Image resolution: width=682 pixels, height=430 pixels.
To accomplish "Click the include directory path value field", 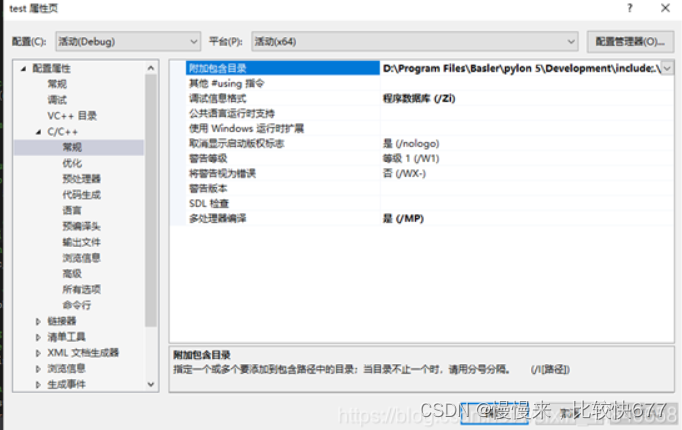I will click(x=521, y=68).
